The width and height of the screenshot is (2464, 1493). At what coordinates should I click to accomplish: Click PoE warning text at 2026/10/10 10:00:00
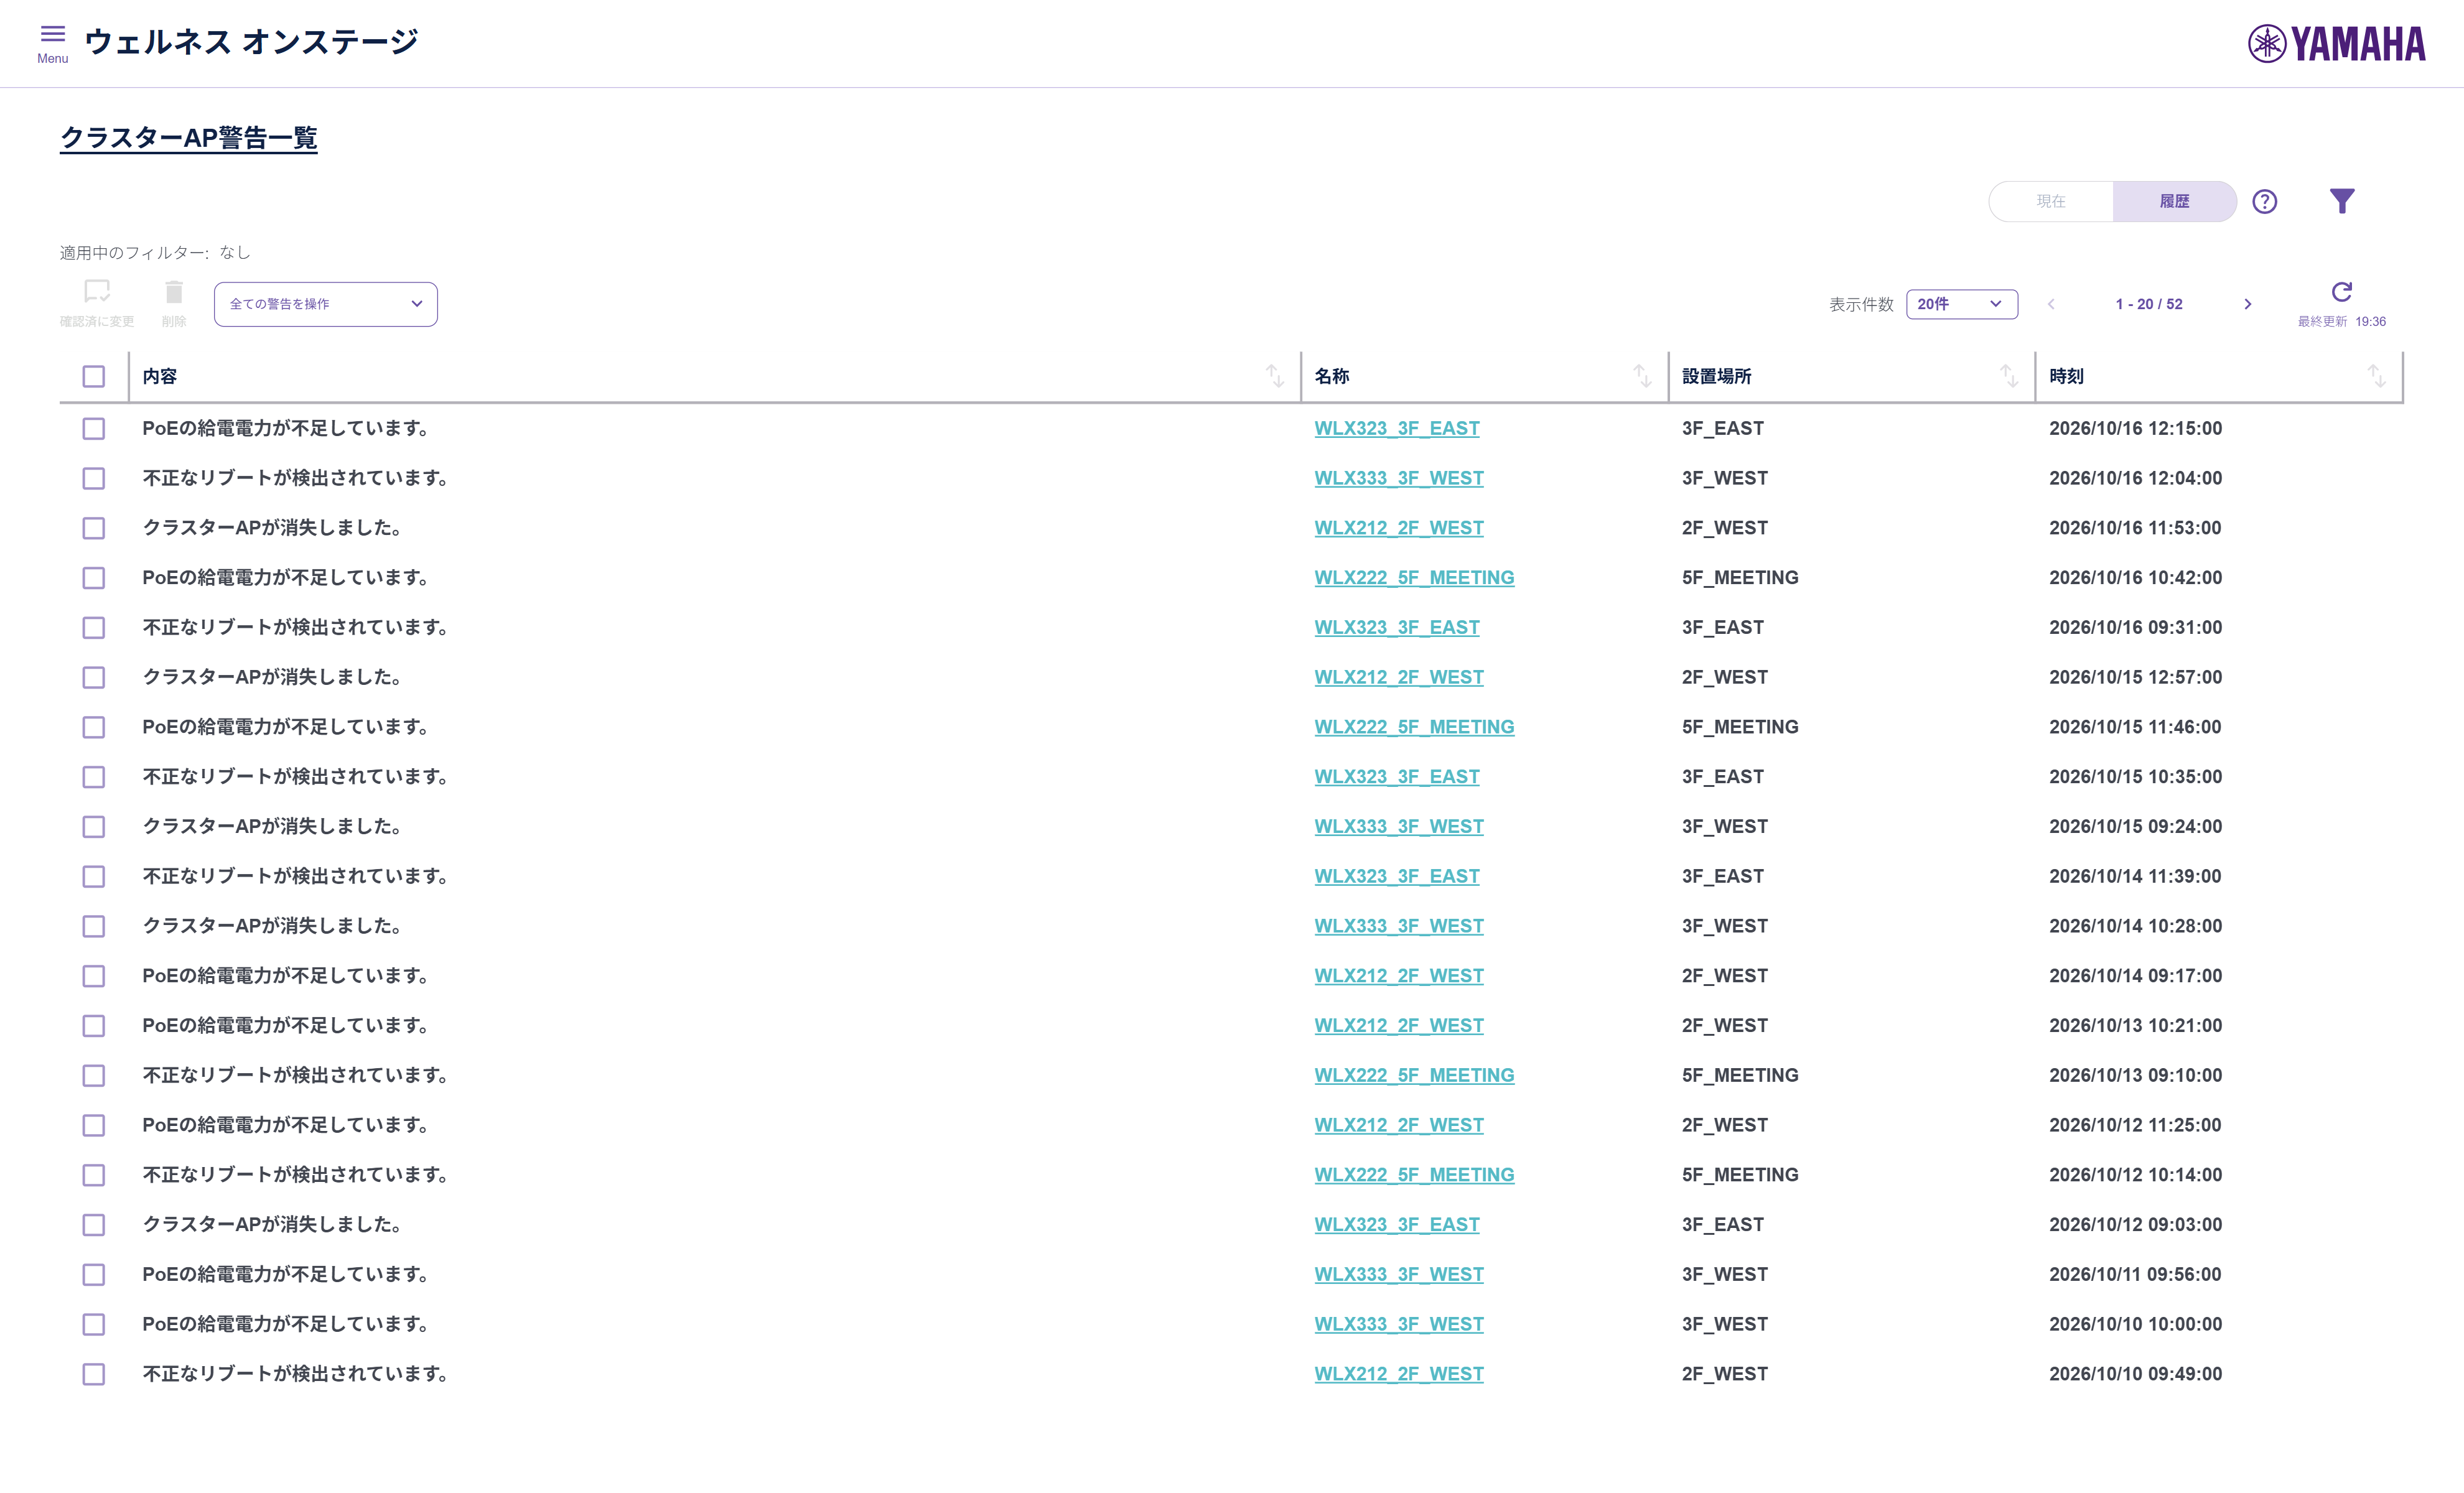click(286, 1324)
